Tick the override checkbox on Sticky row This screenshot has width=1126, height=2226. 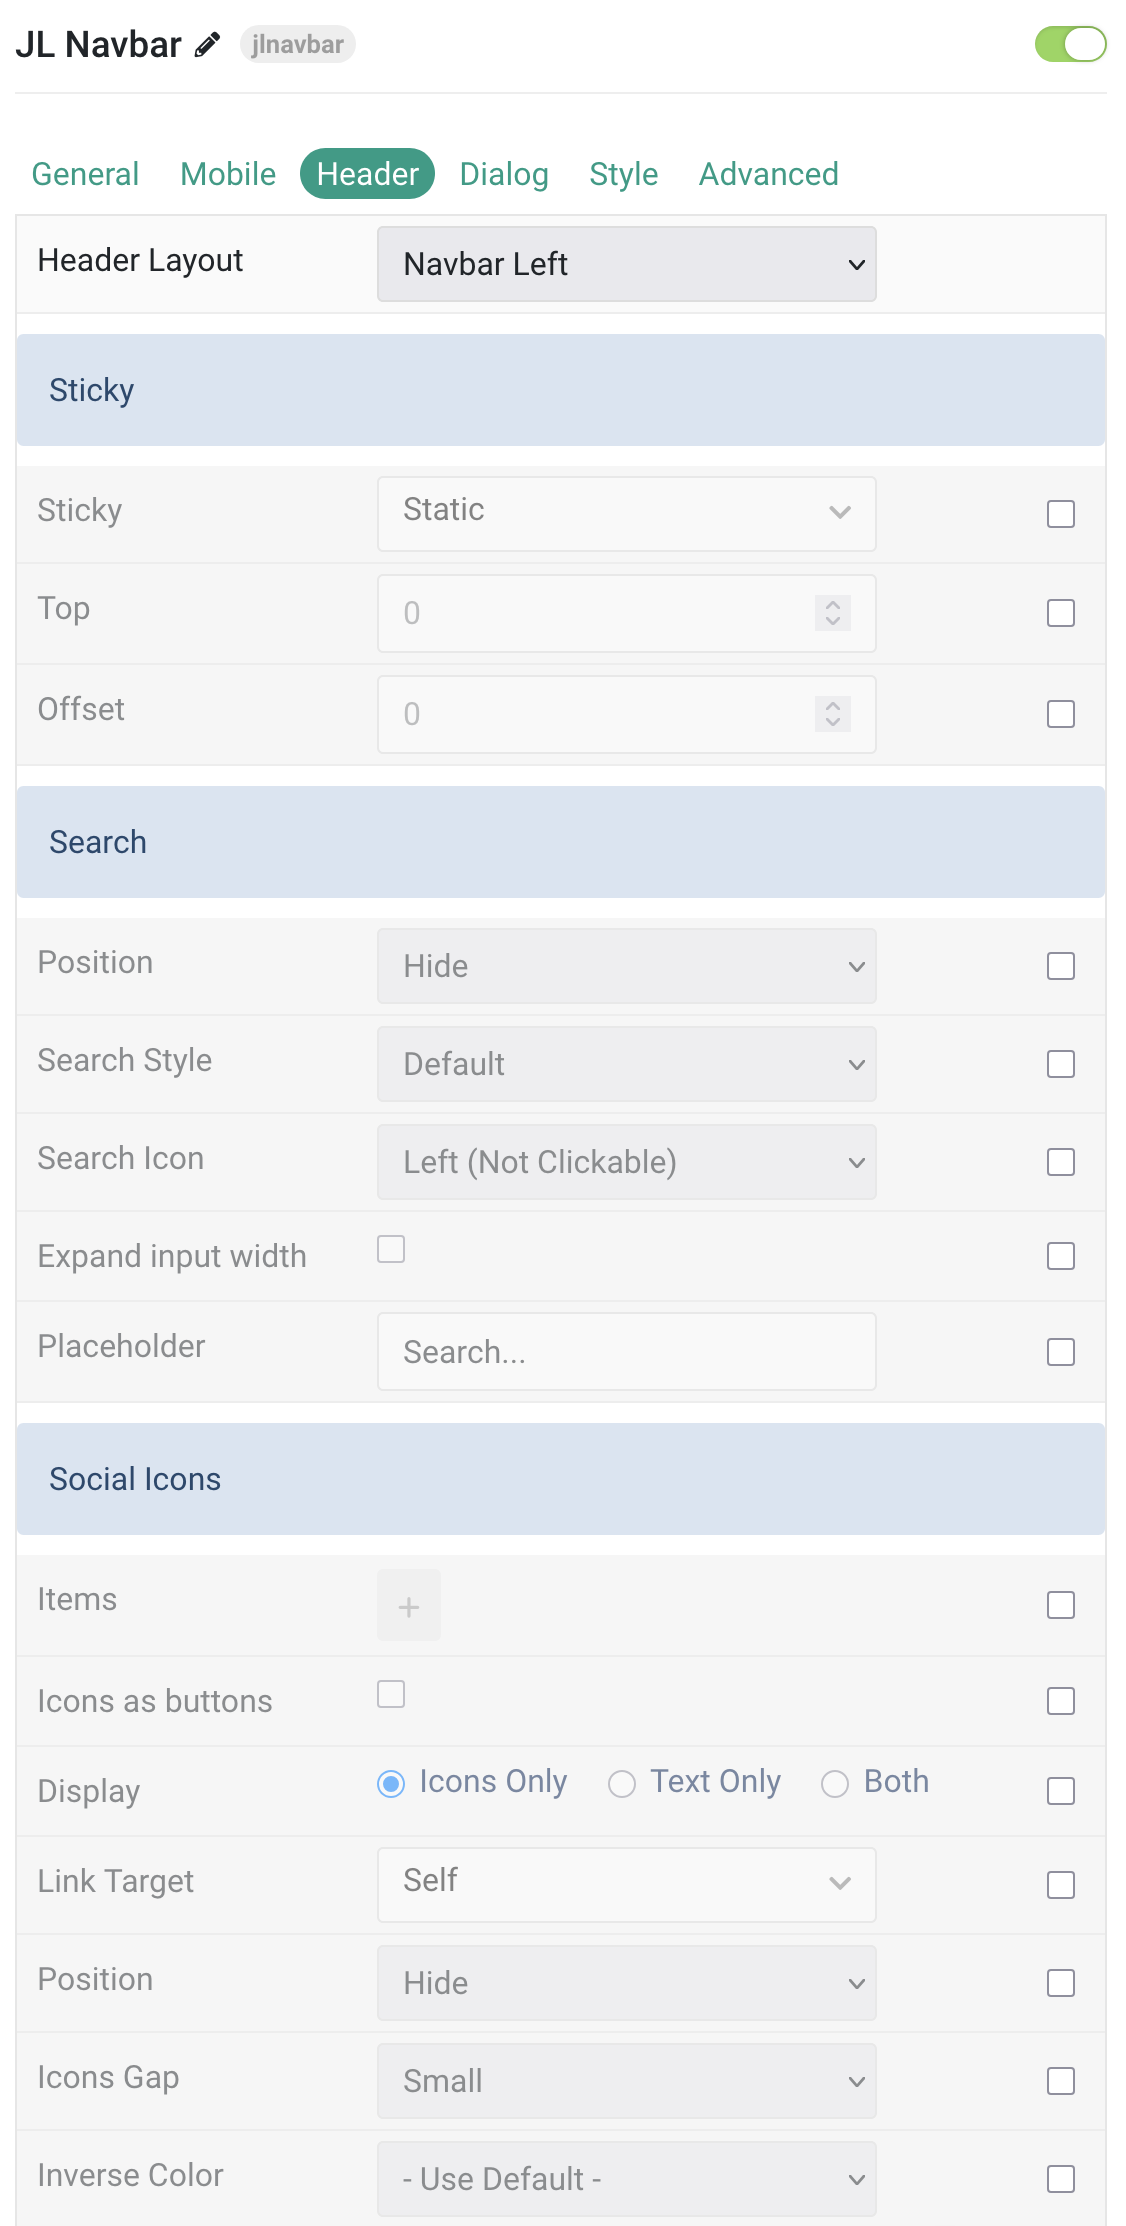(1061, 514)
